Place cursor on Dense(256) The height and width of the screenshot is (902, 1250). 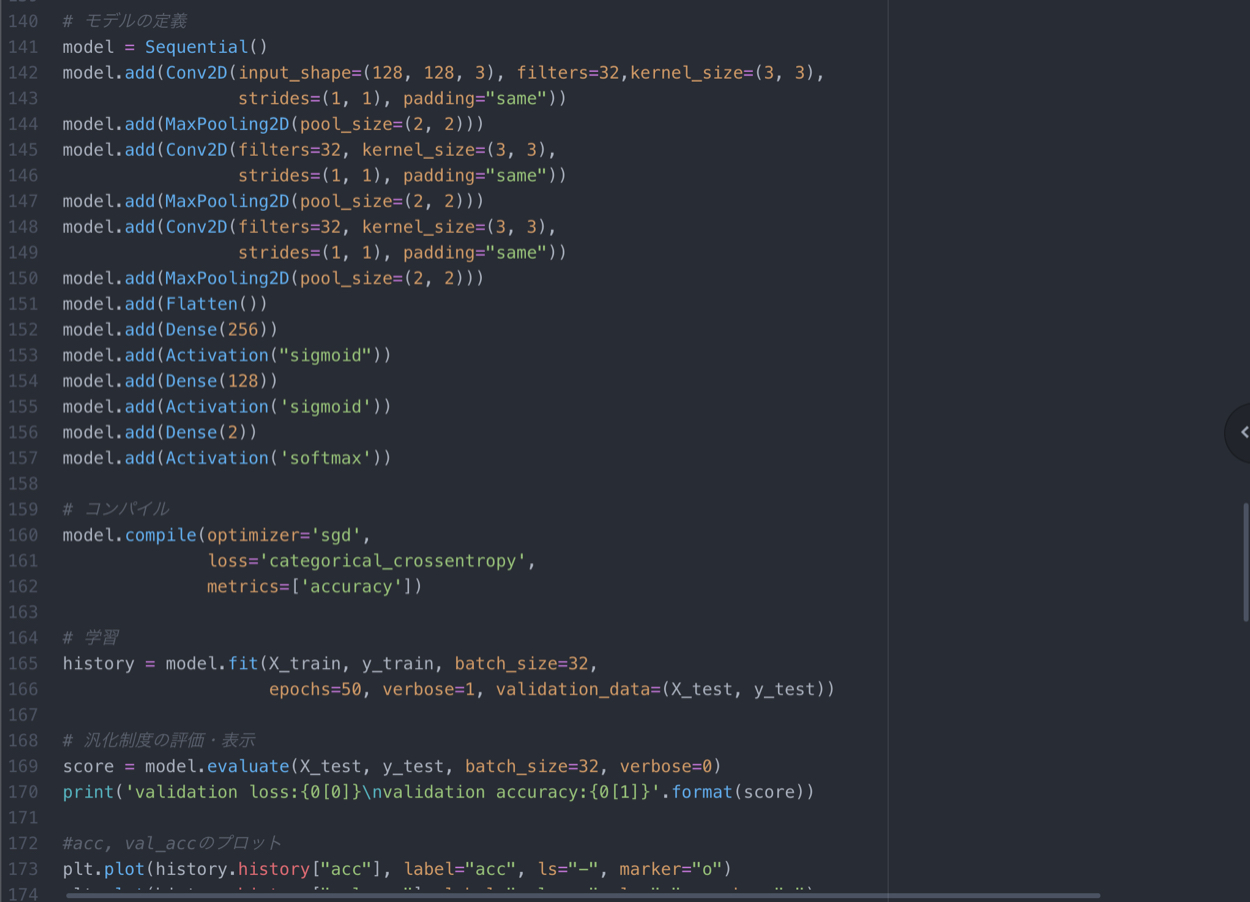[221, 329]
